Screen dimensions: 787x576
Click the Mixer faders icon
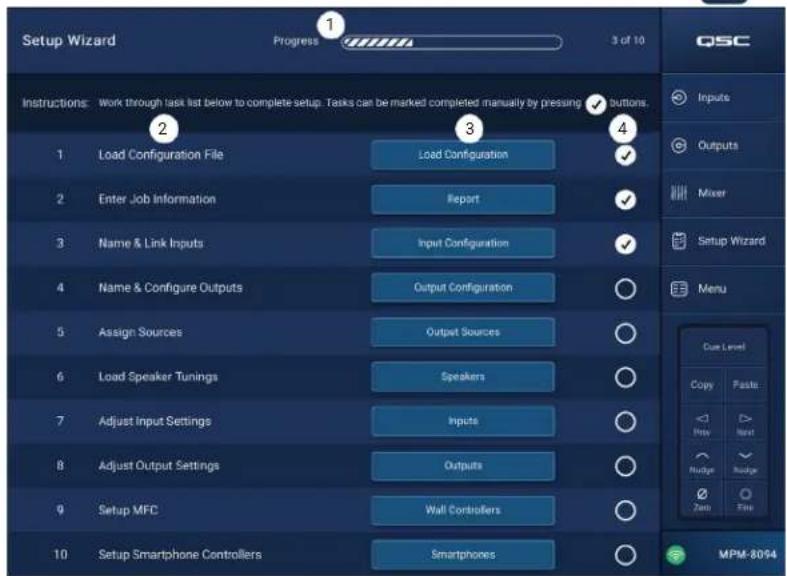click(679, 193)
